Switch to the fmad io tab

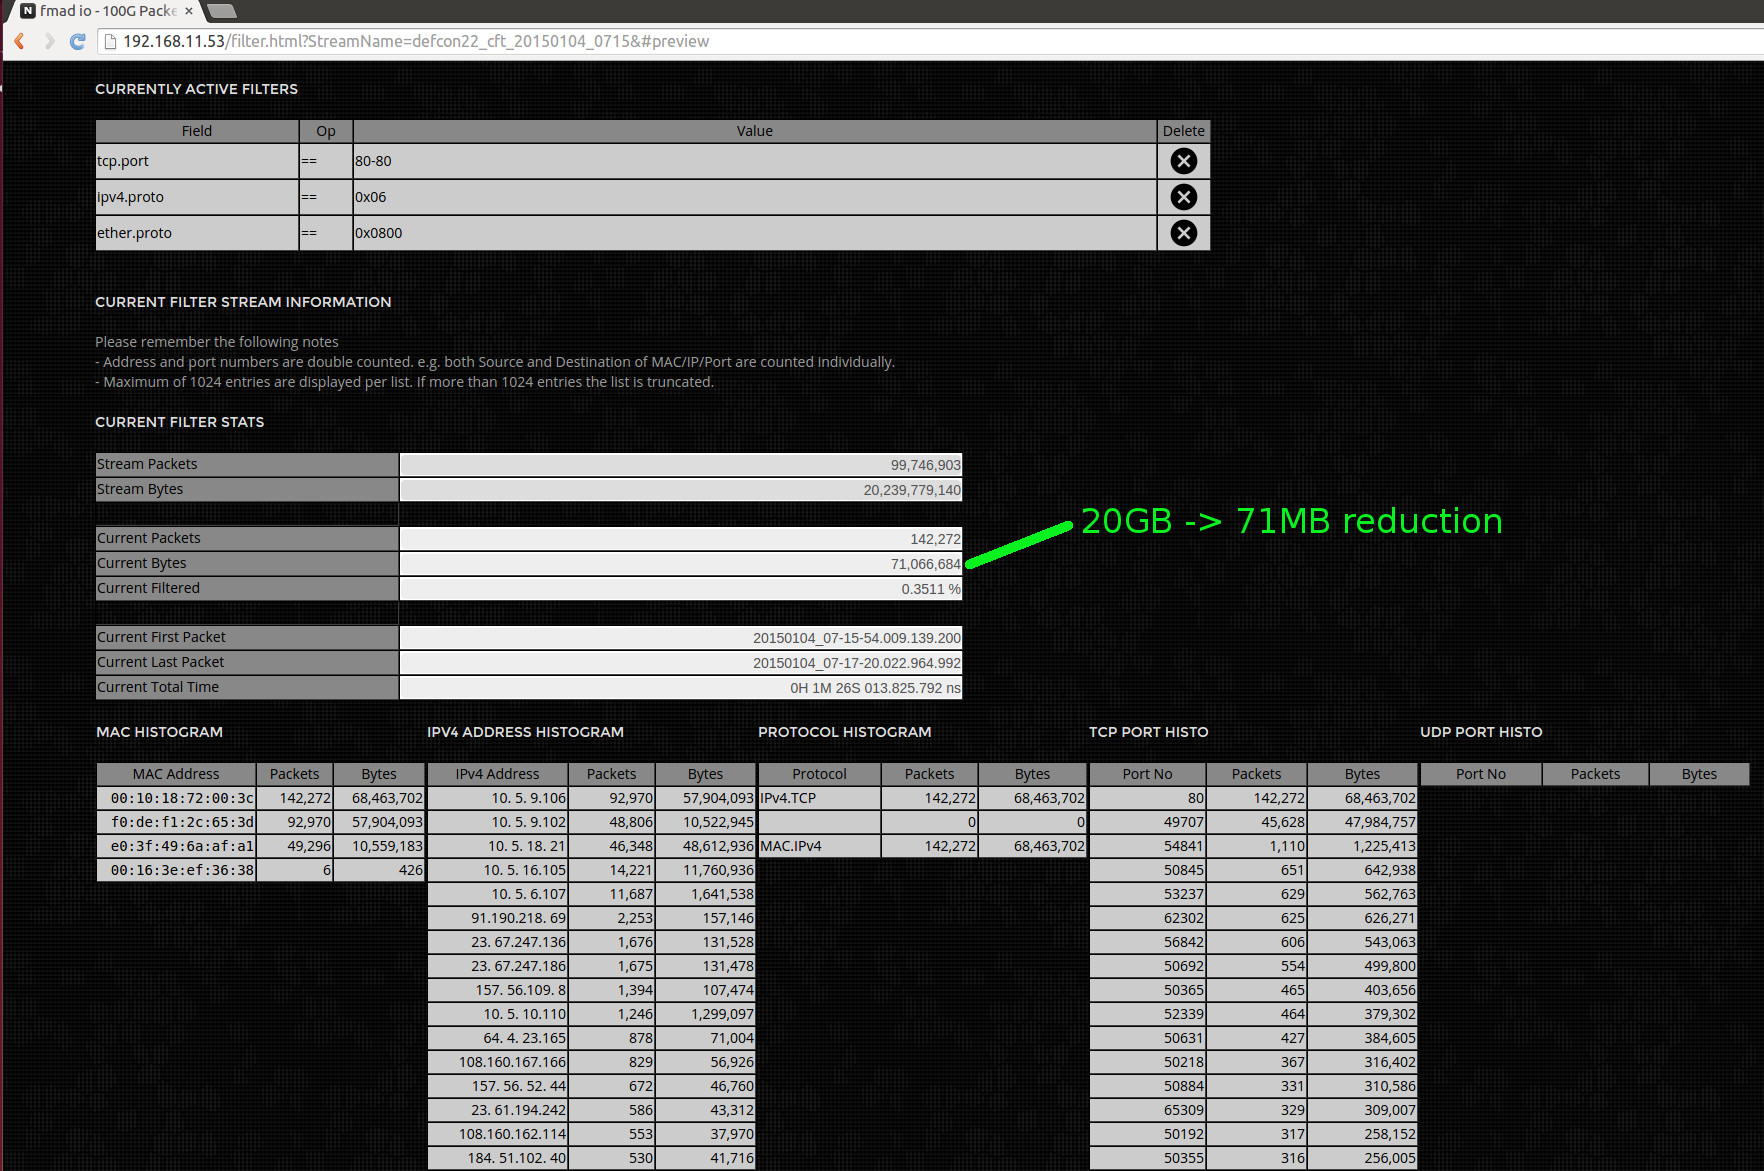pos(105,11)
